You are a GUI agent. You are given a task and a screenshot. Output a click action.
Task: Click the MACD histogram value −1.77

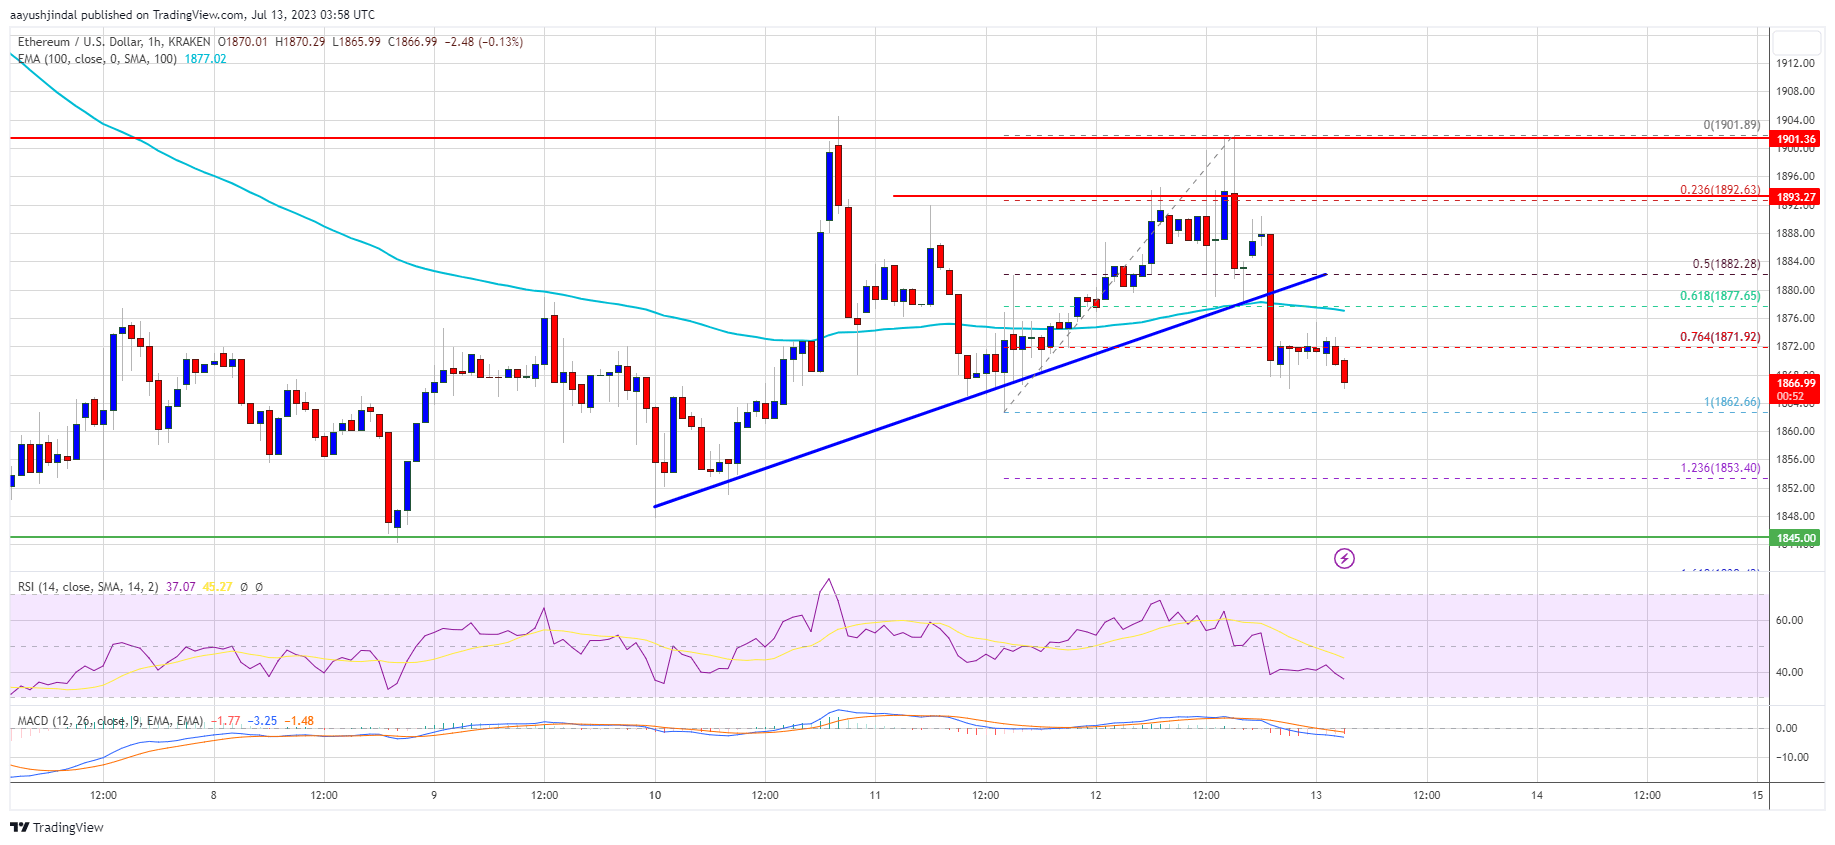(227, 721)
